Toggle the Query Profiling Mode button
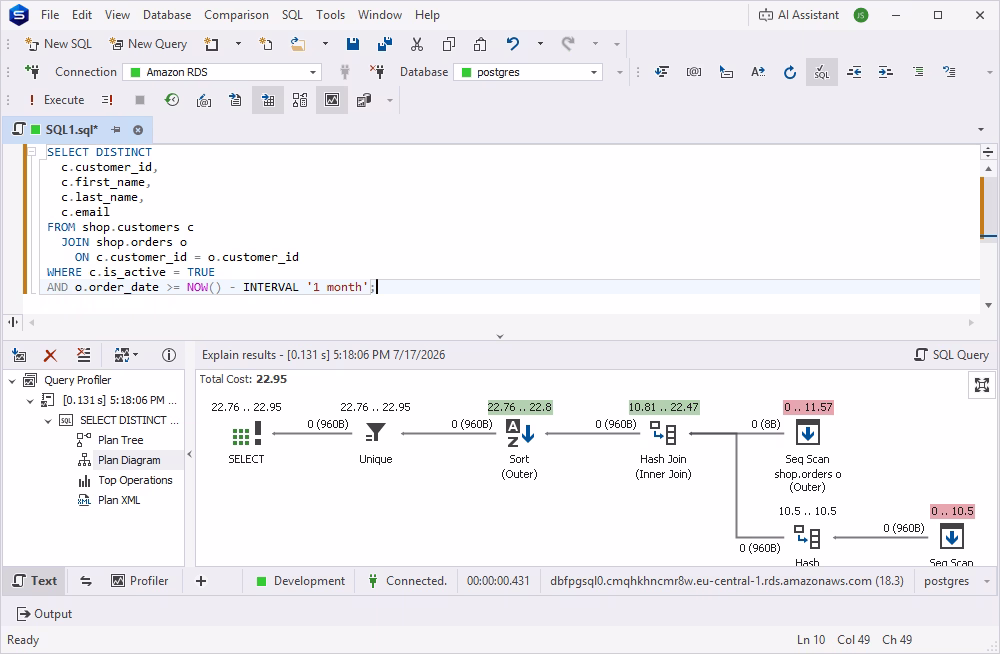 point(332,100)
